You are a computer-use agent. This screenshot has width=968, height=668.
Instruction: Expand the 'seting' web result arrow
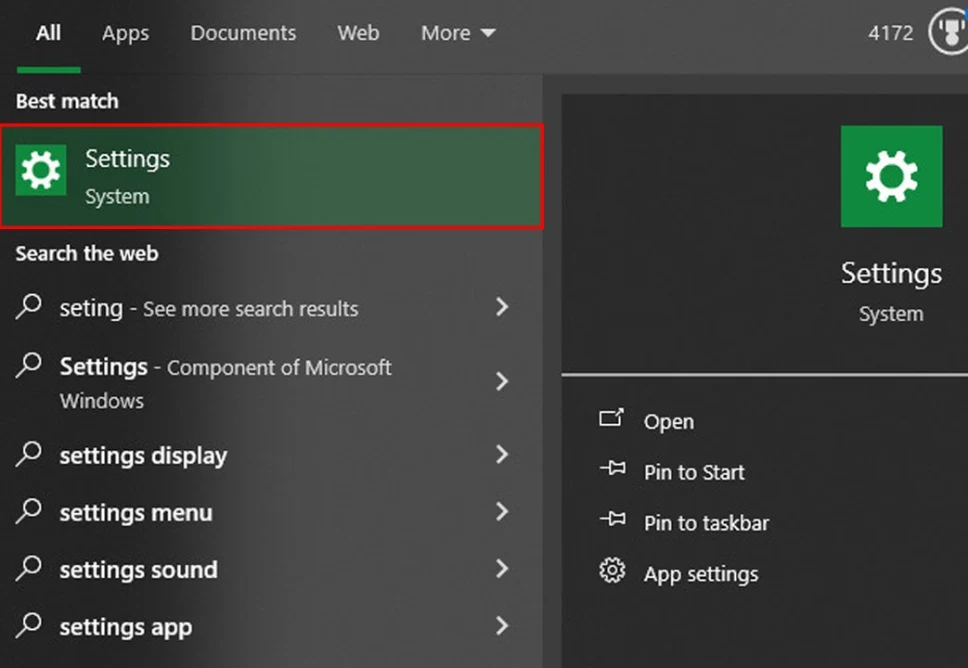click(502, 307)
